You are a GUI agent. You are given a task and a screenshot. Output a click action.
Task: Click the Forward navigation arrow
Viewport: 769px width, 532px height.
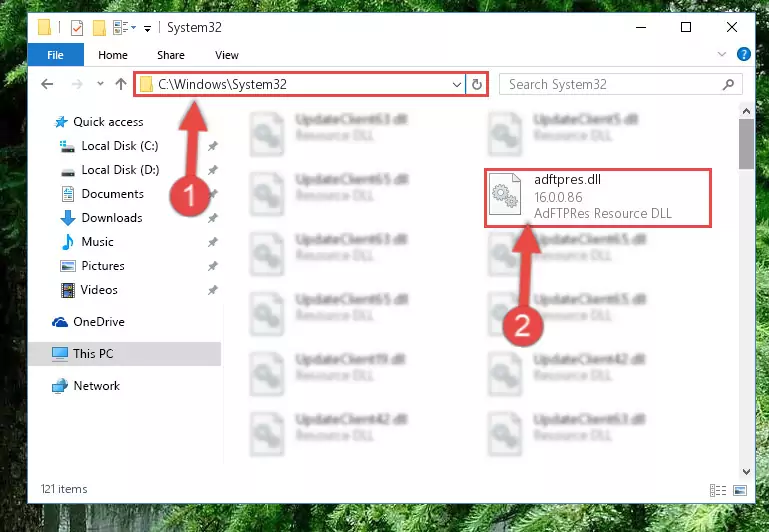coord(77,84)
